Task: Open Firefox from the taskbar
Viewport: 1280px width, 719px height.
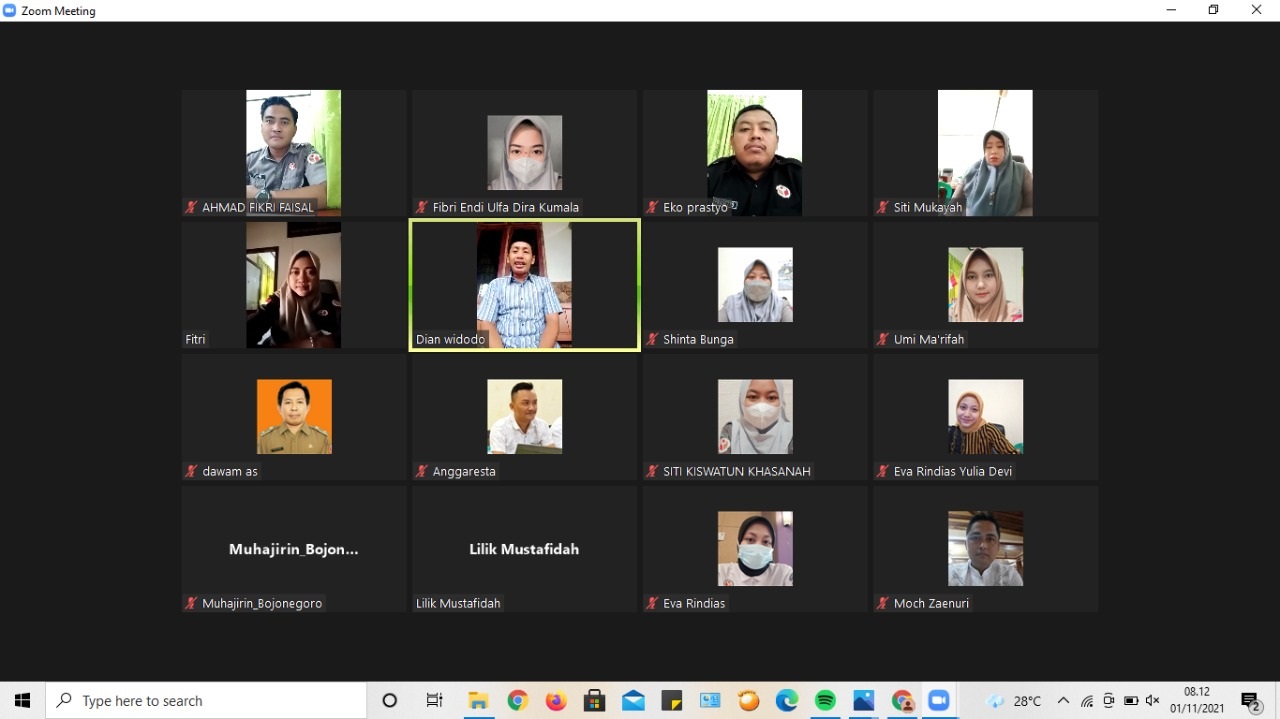Action: 556,701
